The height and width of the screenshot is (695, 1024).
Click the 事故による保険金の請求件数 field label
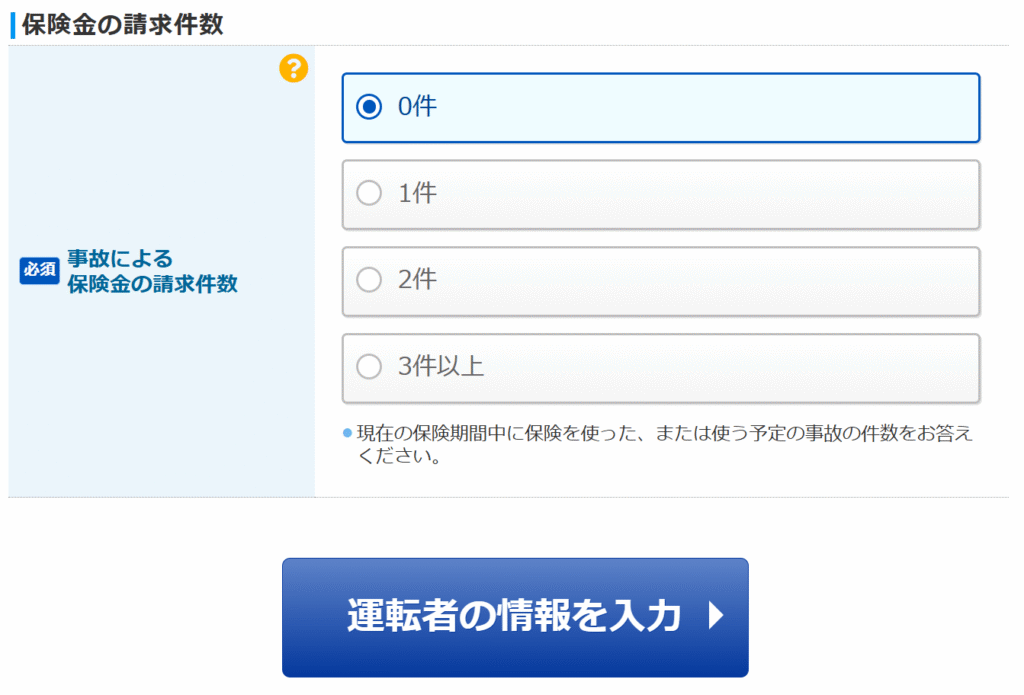pyautogui.click(x=152, y=271)
